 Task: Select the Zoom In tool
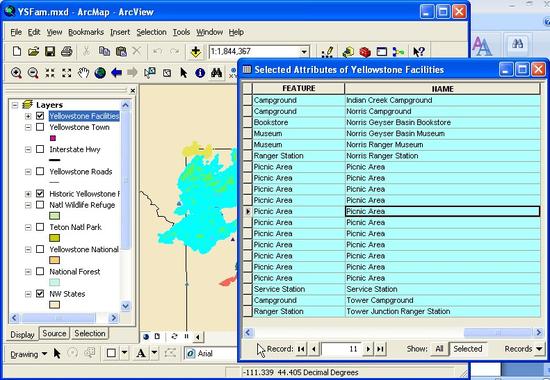16,73
